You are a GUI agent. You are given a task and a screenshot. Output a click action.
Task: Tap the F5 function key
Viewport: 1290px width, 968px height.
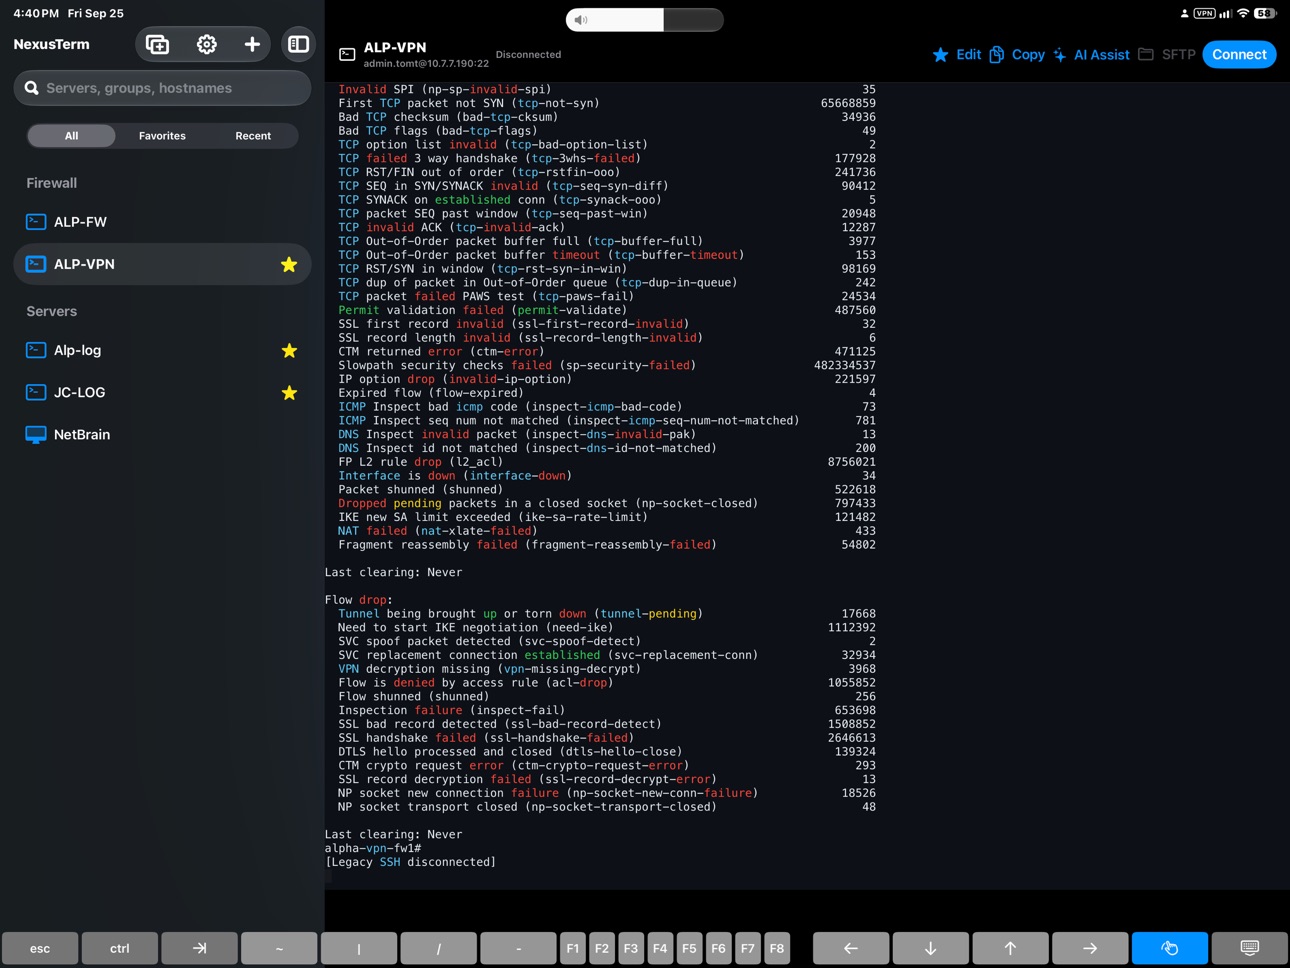(689, 948)
